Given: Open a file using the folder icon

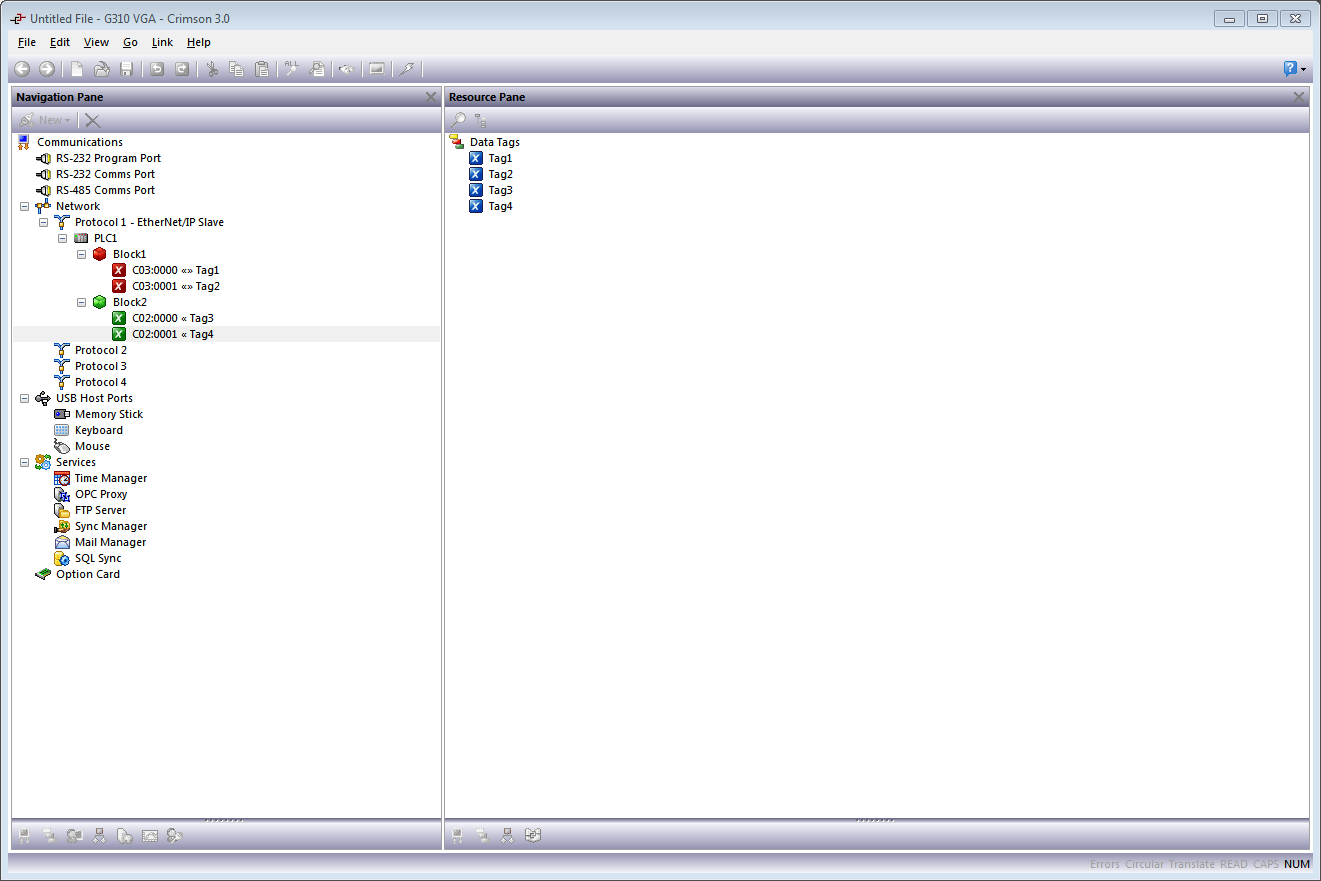Looking at the screenshot, I should (x=102, y=69).
